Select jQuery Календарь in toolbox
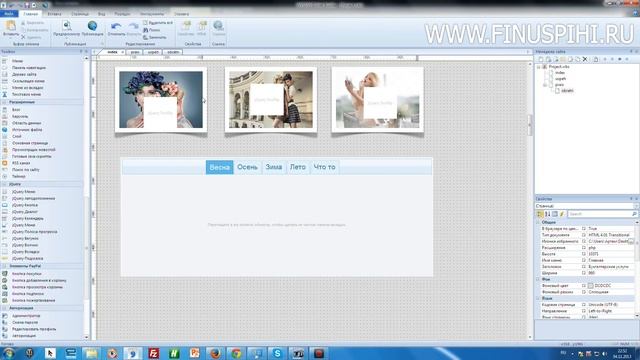640x360 pixels. (x=28, y=218)
